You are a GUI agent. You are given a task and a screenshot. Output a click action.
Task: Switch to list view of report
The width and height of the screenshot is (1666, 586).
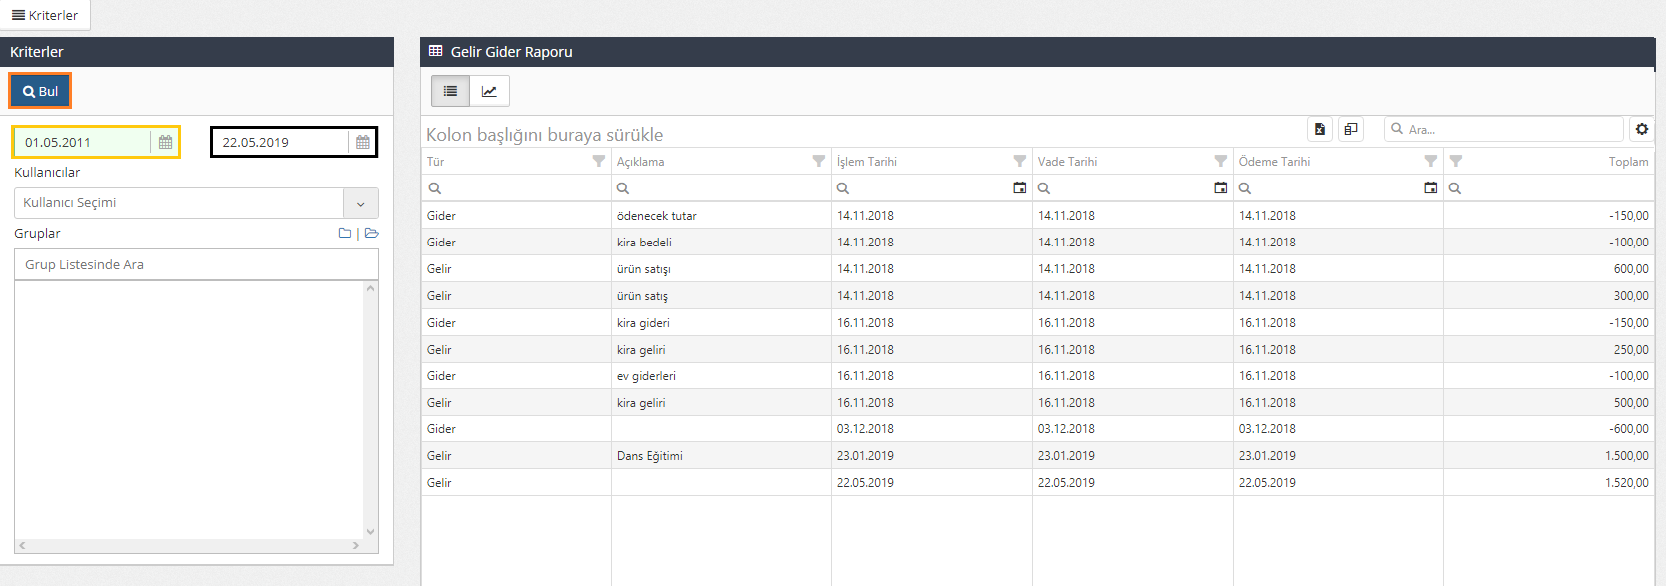[450, 91]
